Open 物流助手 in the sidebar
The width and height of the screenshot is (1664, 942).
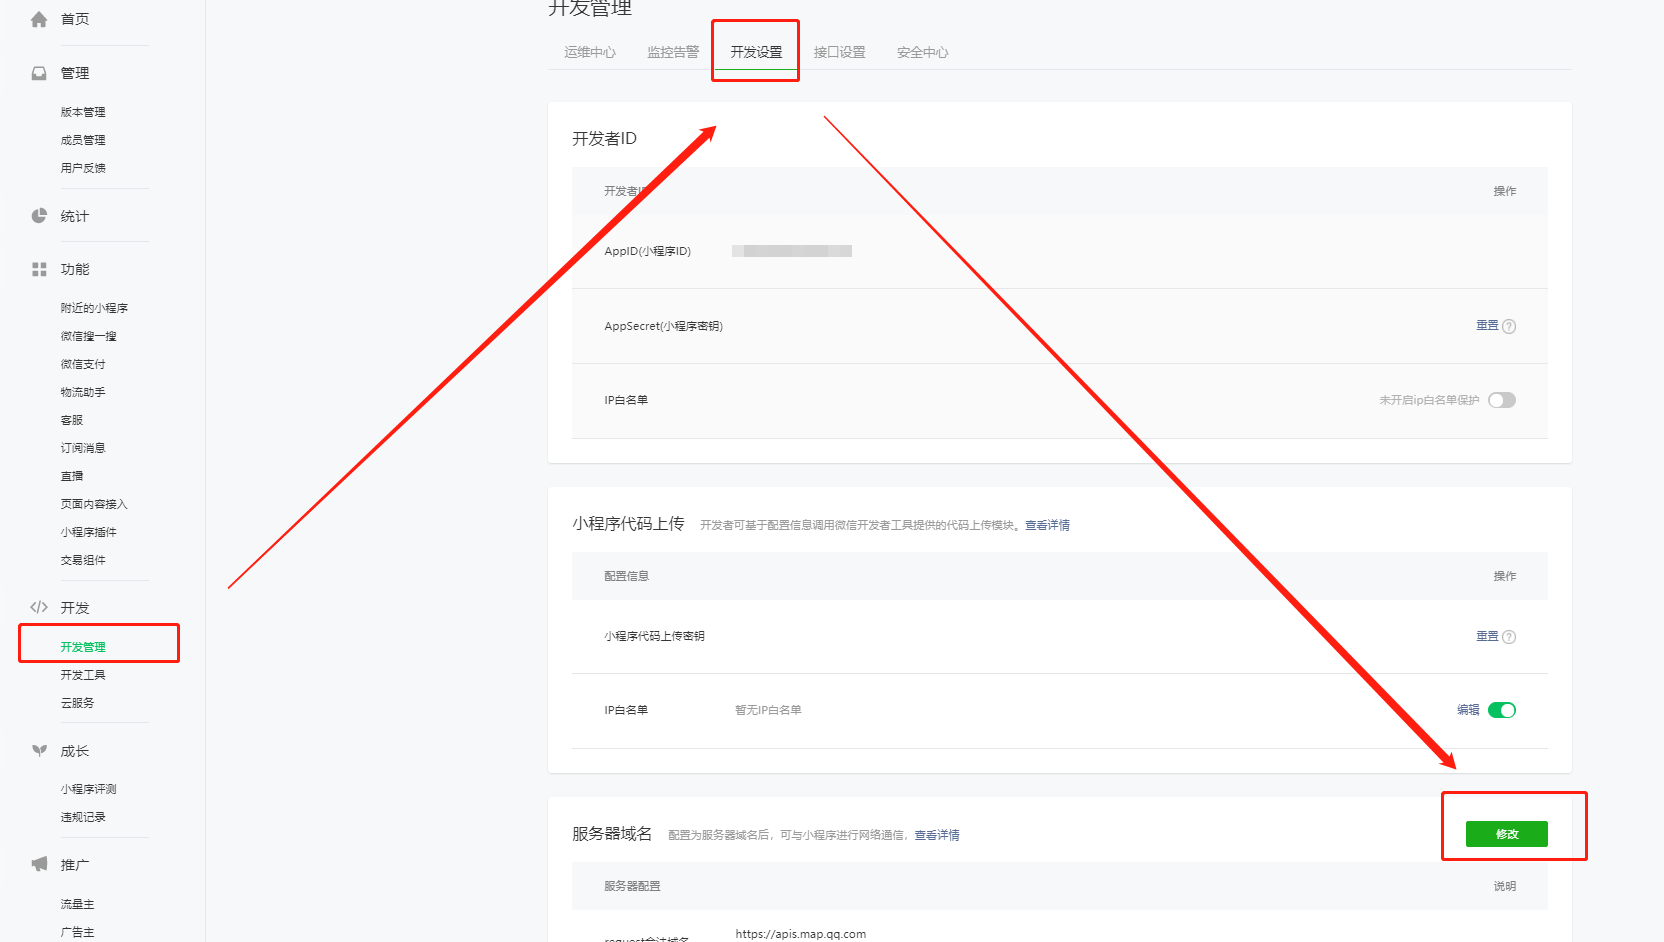83,392
